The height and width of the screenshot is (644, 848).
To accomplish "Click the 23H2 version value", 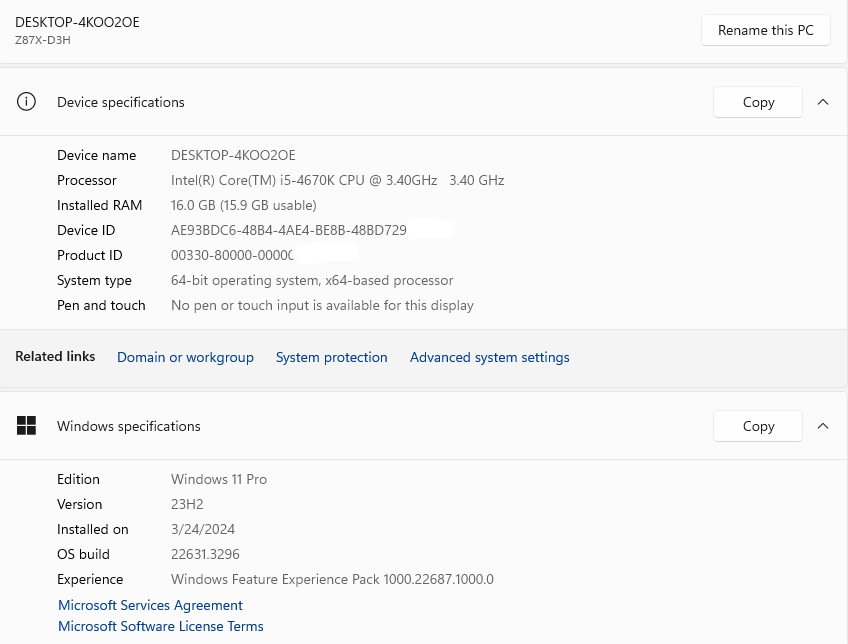I will coord(187,504).
